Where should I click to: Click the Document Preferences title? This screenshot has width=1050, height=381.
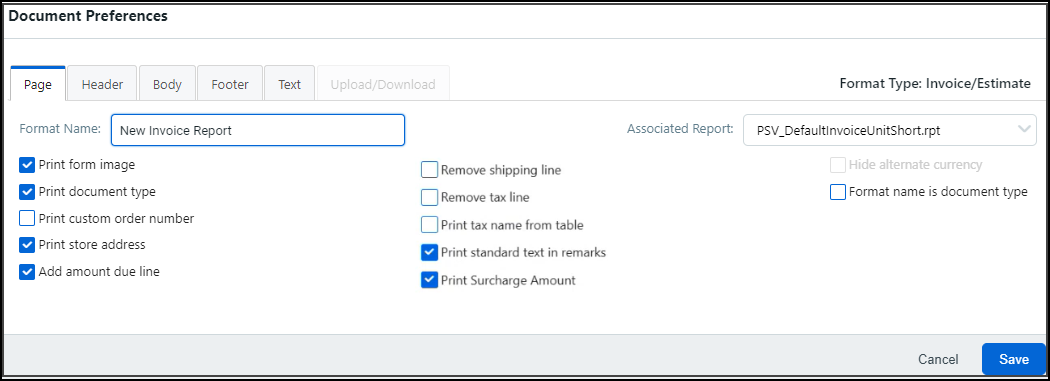(x=88, y=16)
